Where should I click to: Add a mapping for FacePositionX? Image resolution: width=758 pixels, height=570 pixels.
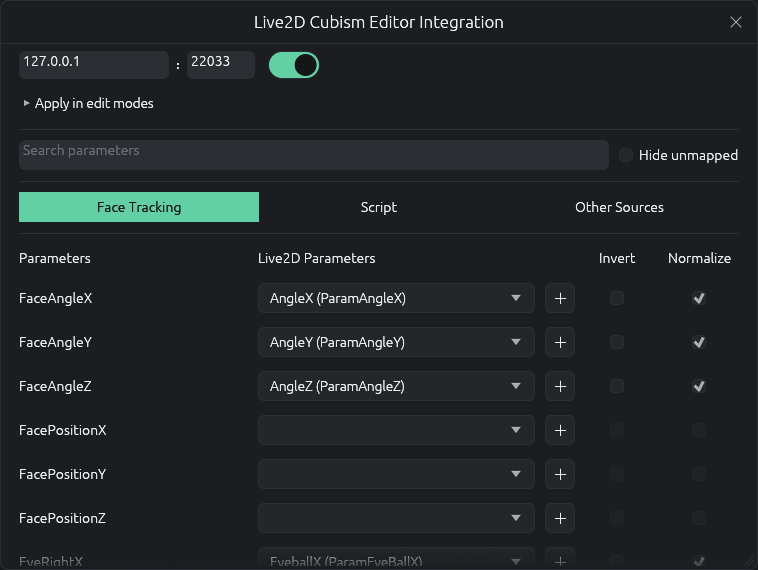[560, 430]
